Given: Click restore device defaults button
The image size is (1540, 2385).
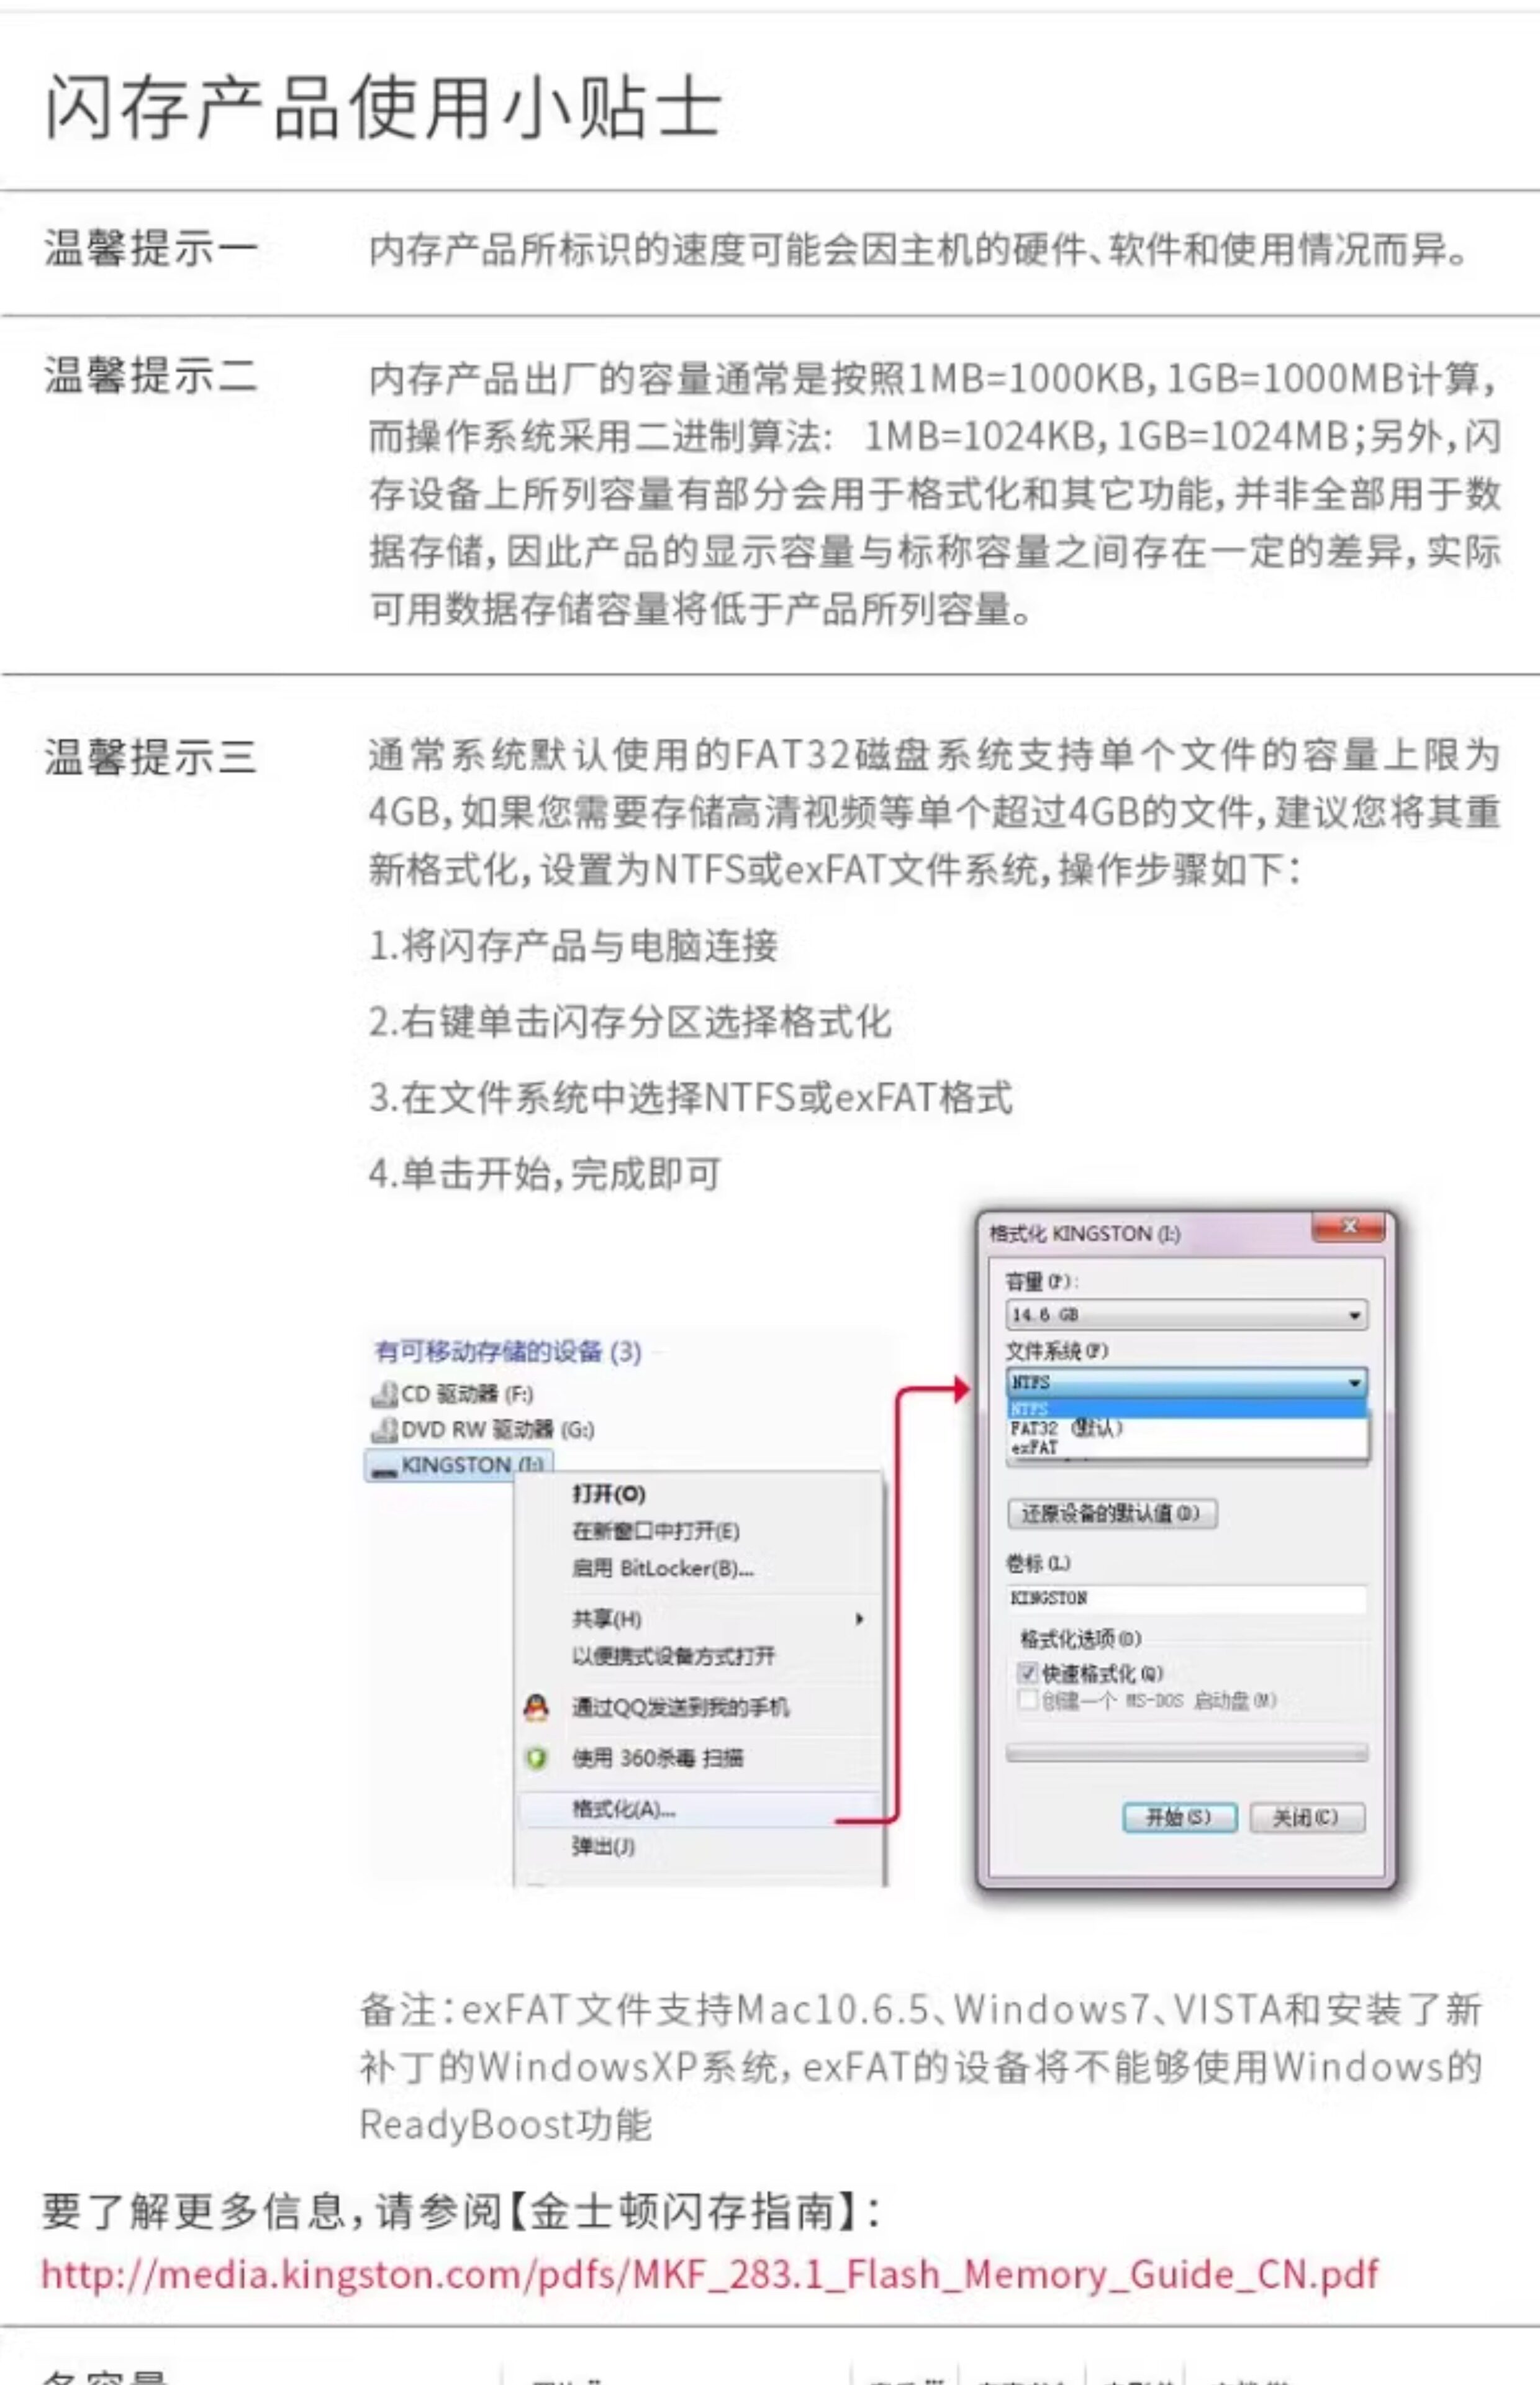Looking at the screenshot, I should tap(1112, 1513).
